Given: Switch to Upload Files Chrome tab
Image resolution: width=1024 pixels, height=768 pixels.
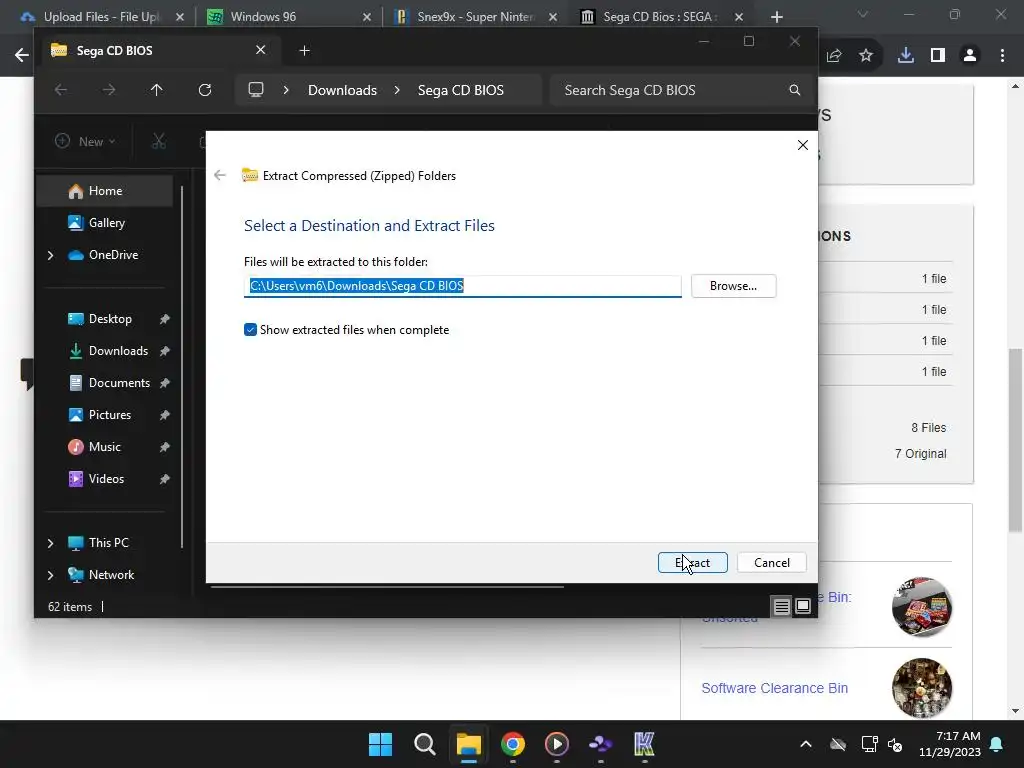Looking at the screenshot, I should (101, 16).
